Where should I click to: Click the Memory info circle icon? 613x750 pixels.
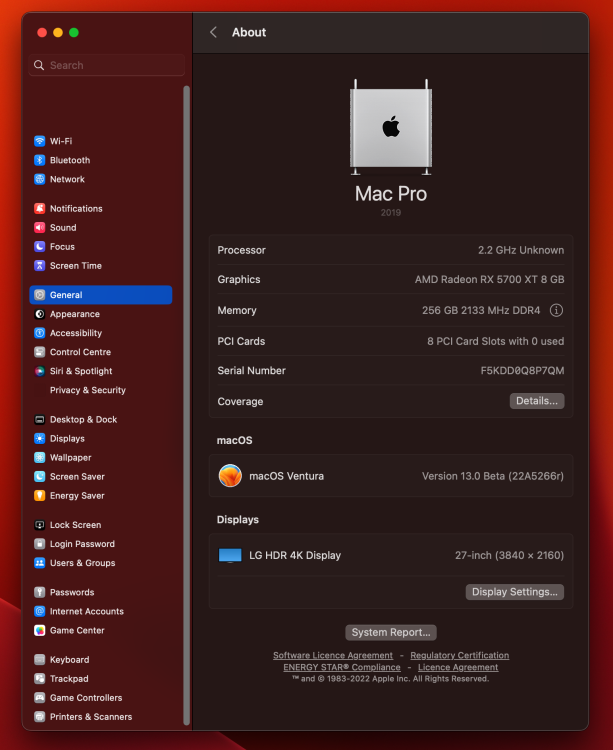[x=556, y=310]
